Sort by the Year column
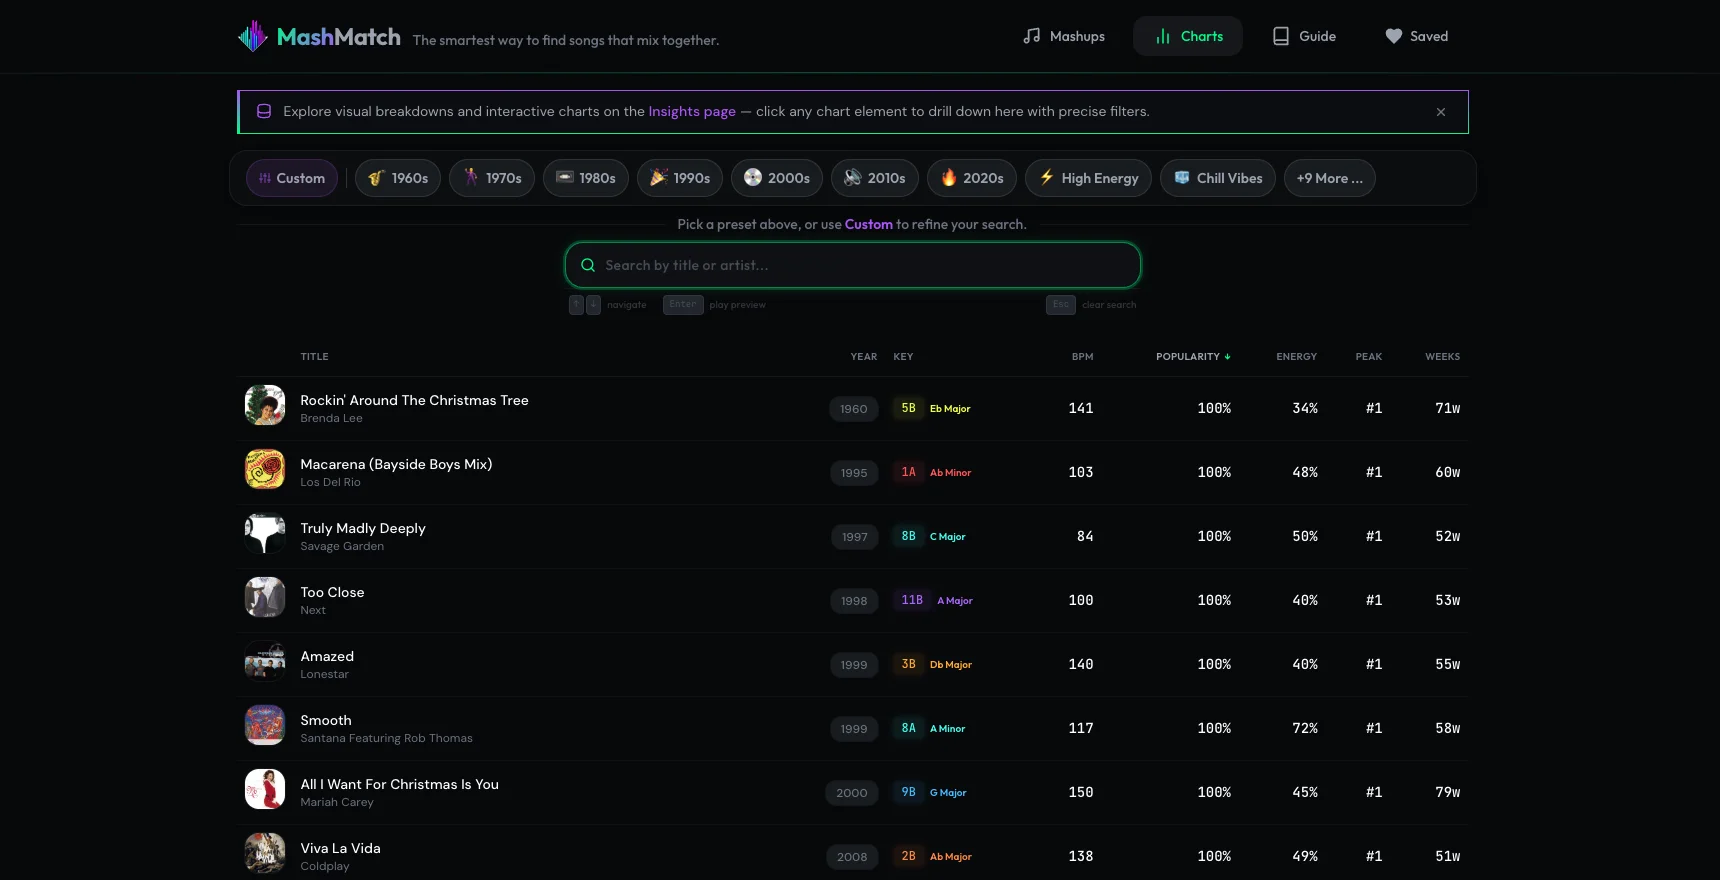This screenshot has height=880, width=1720. tap(864, 357)
